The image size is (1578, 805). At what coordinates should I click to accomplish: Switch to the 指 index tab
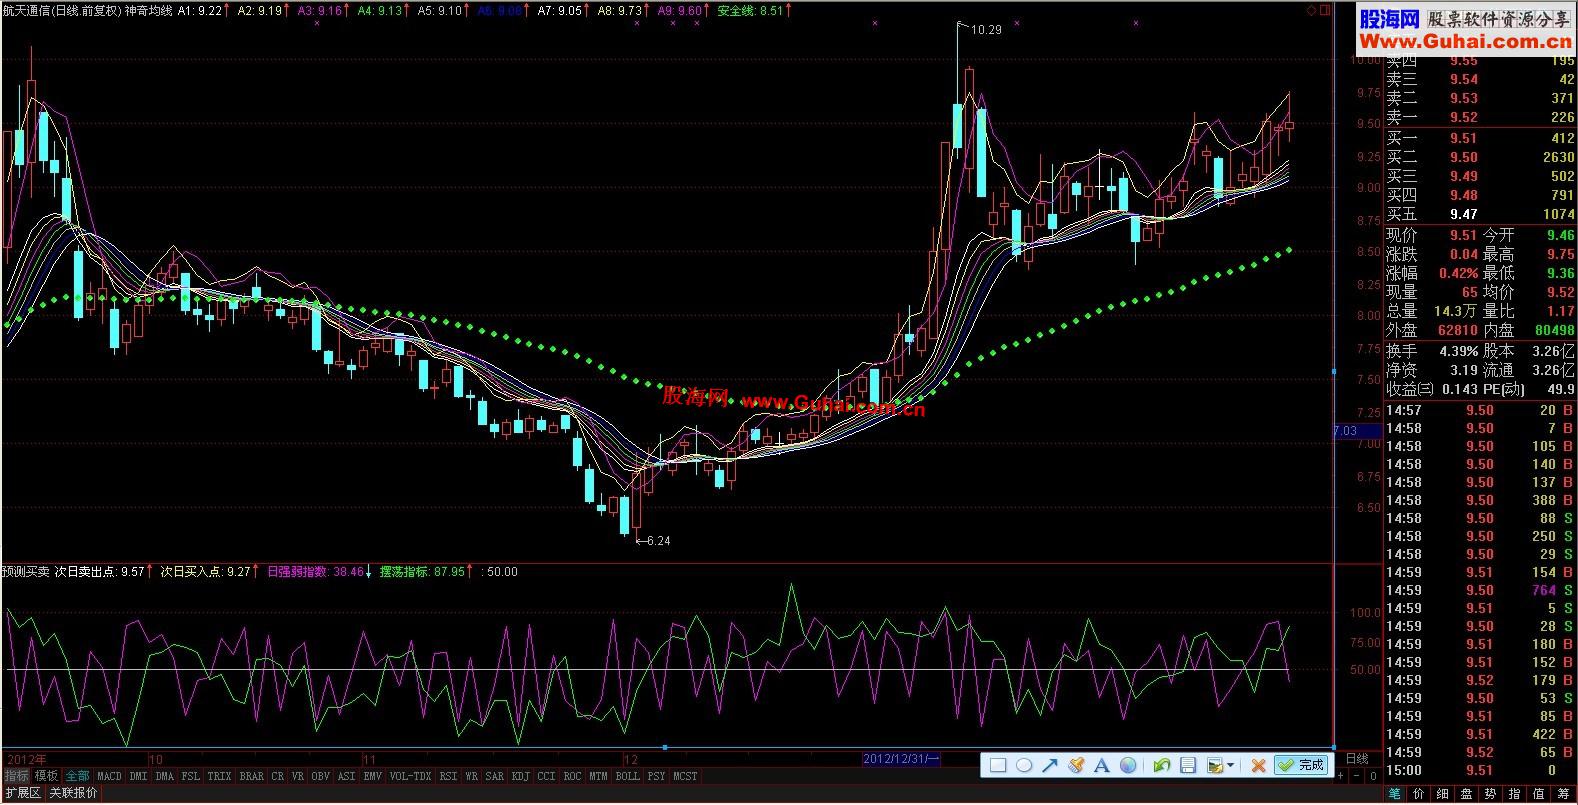click(x=1514, y=794)
